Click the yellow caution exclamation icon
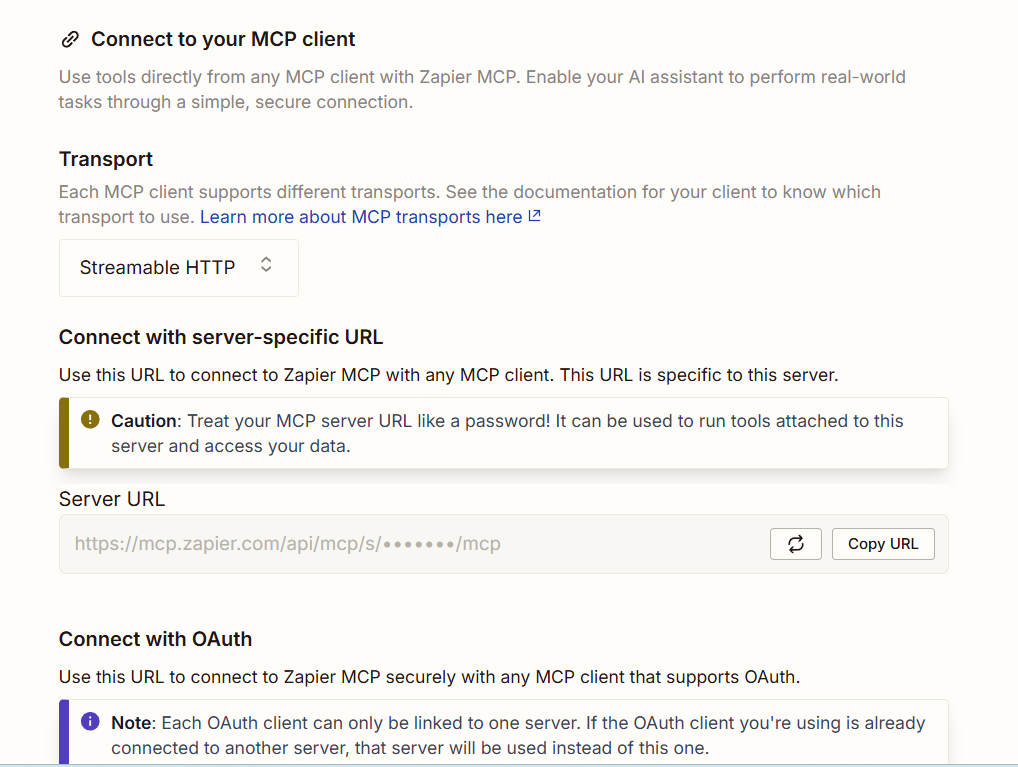The image size is (1018, 767). tap(90, 420)
